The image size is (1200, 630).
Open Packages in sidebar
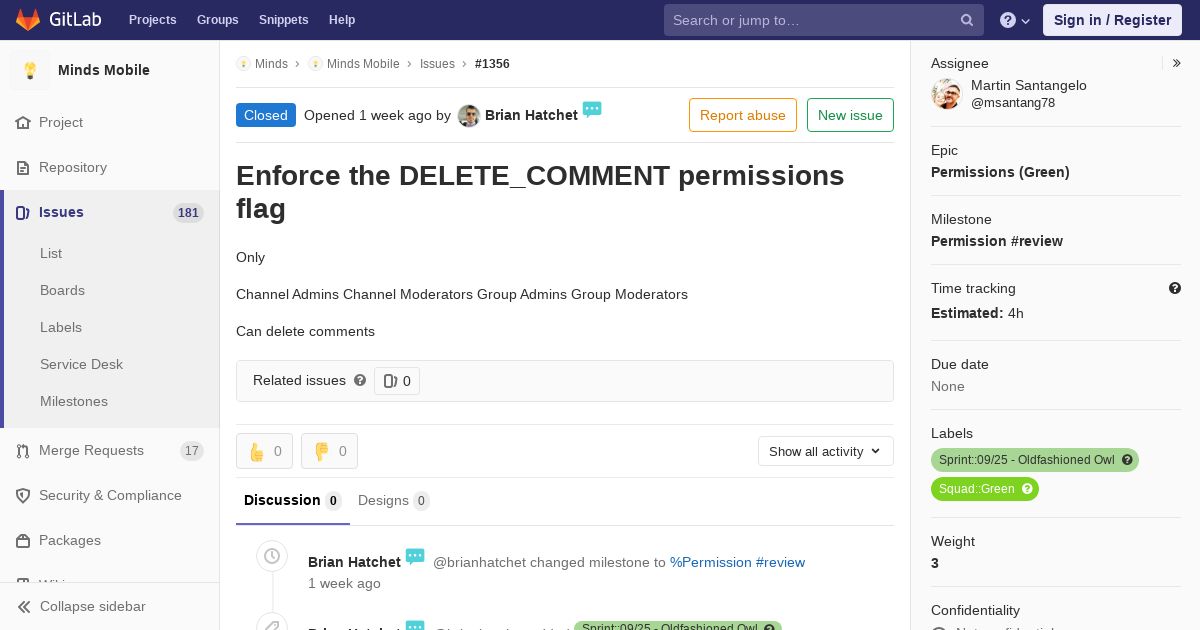click(70, 540)
